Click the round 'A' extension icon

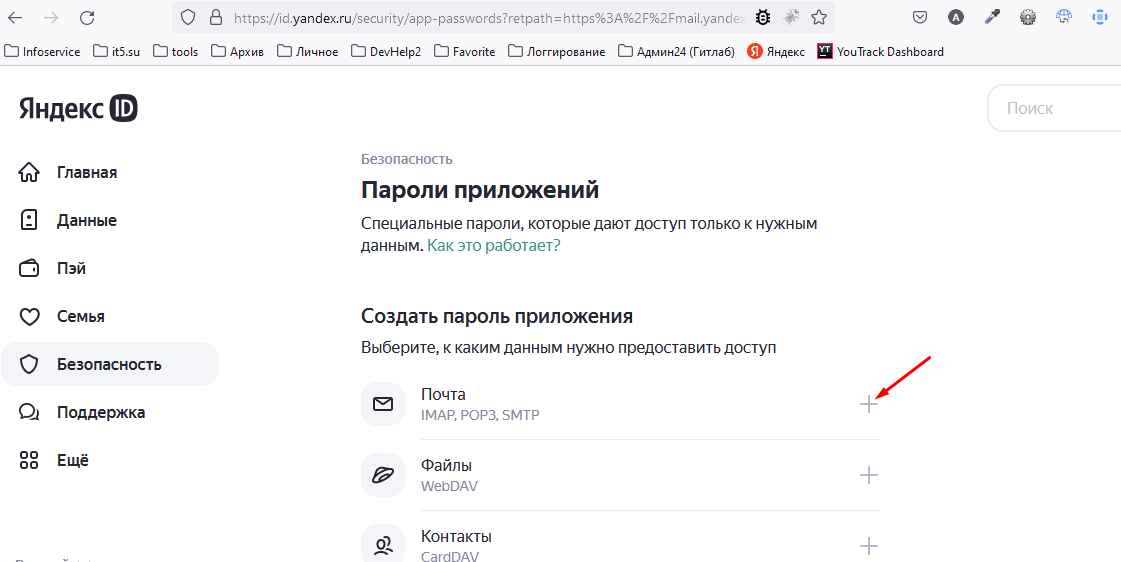pyautogui.click(x=956, y=17)
